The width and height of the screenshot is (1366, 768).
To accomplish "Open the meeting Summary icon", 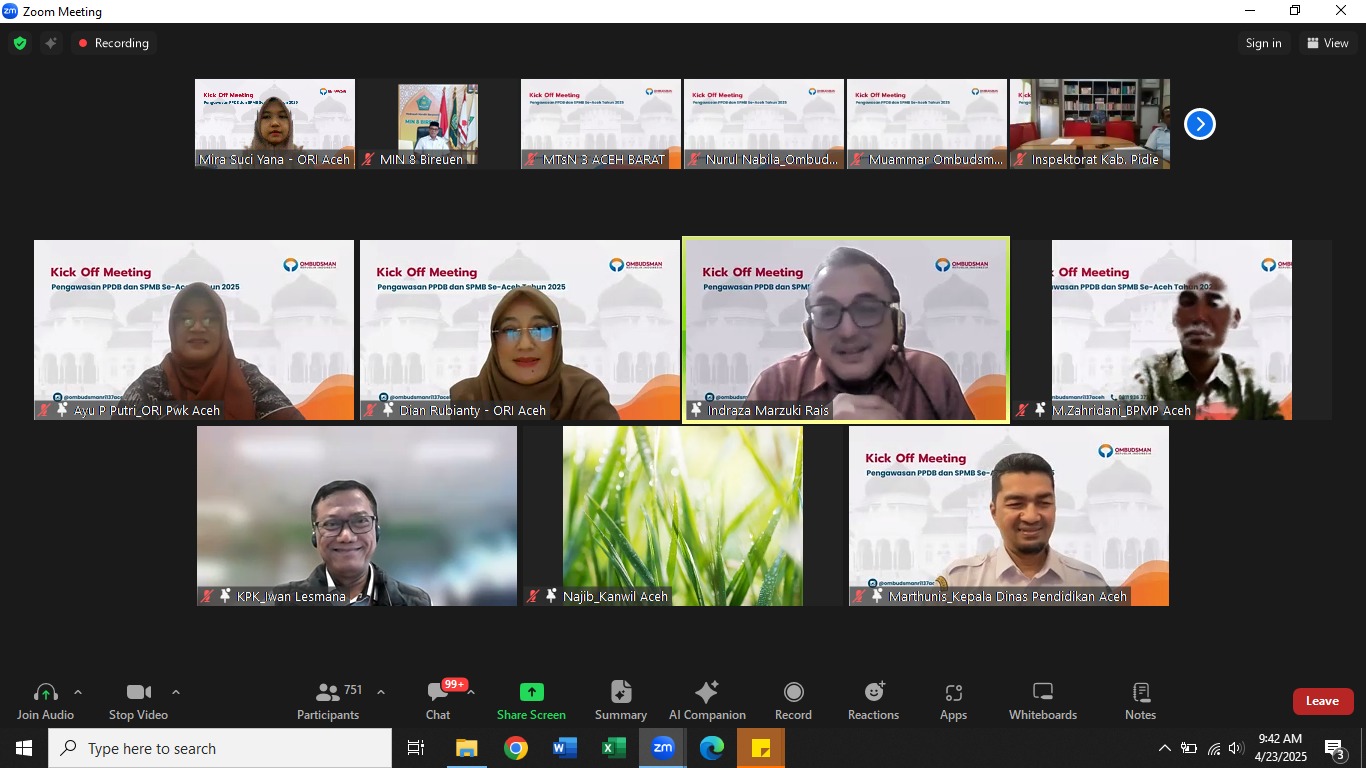I will coord(621,693).
